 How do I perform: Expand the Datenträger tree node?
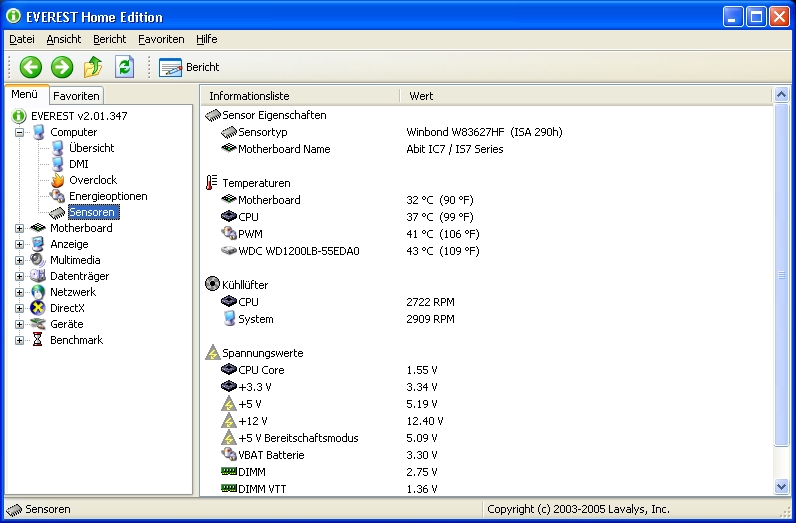click(19, 276)
